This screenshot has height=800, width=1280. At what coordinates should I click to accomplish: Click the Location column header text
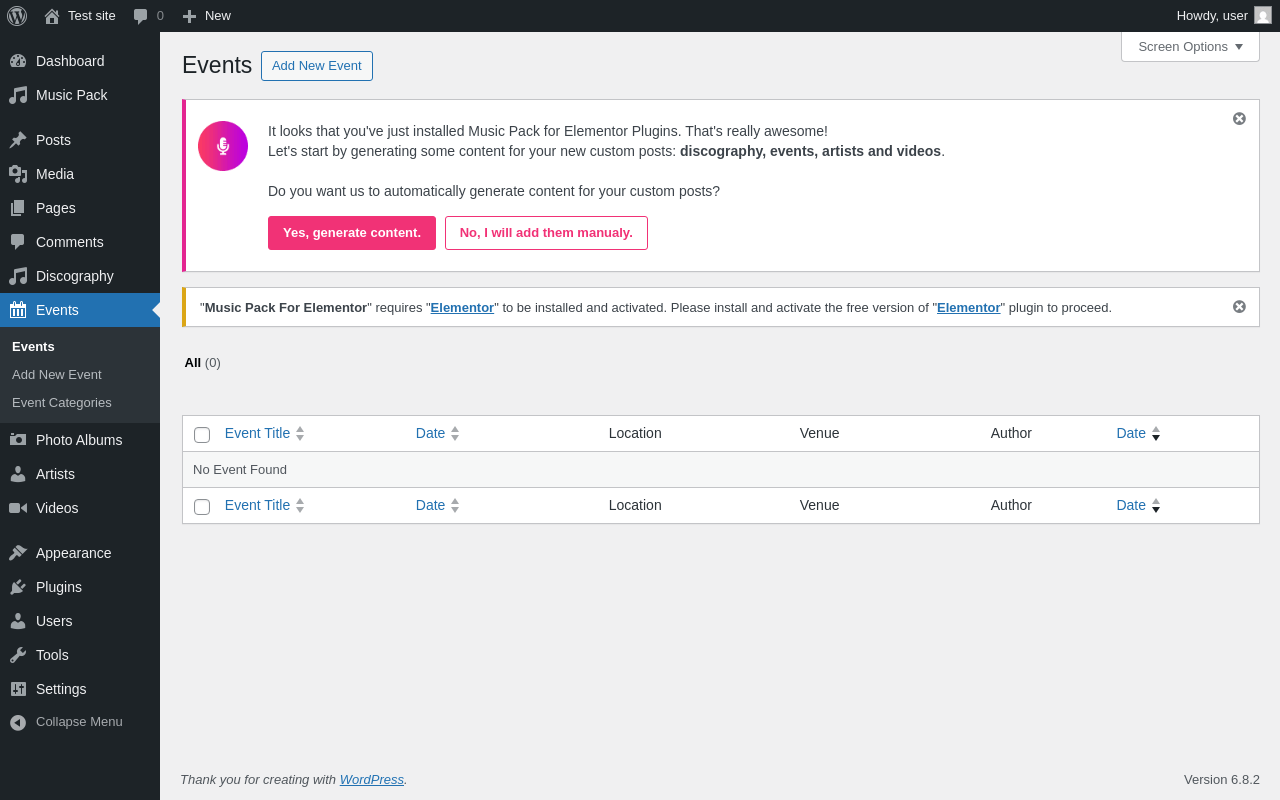tap(635, 433)
